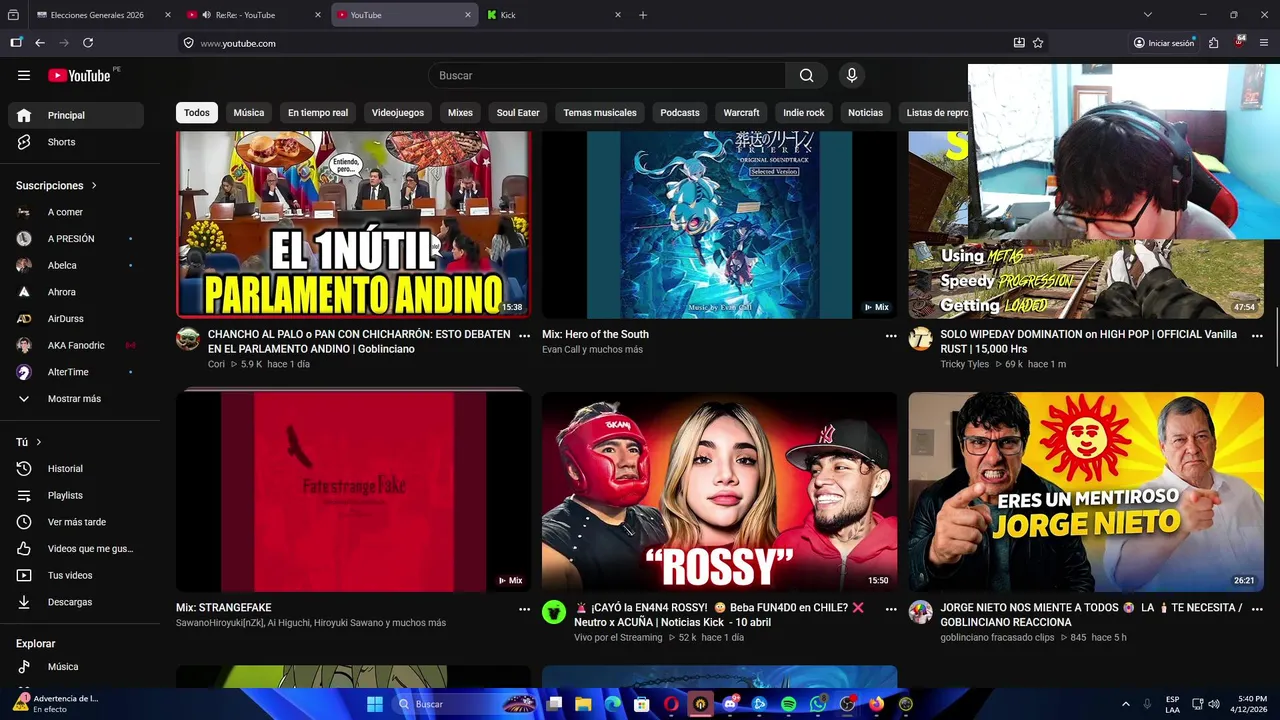This screenshot has height=720, width=1280.
Task: Open Videos que me gustan list
Action: 76,548
